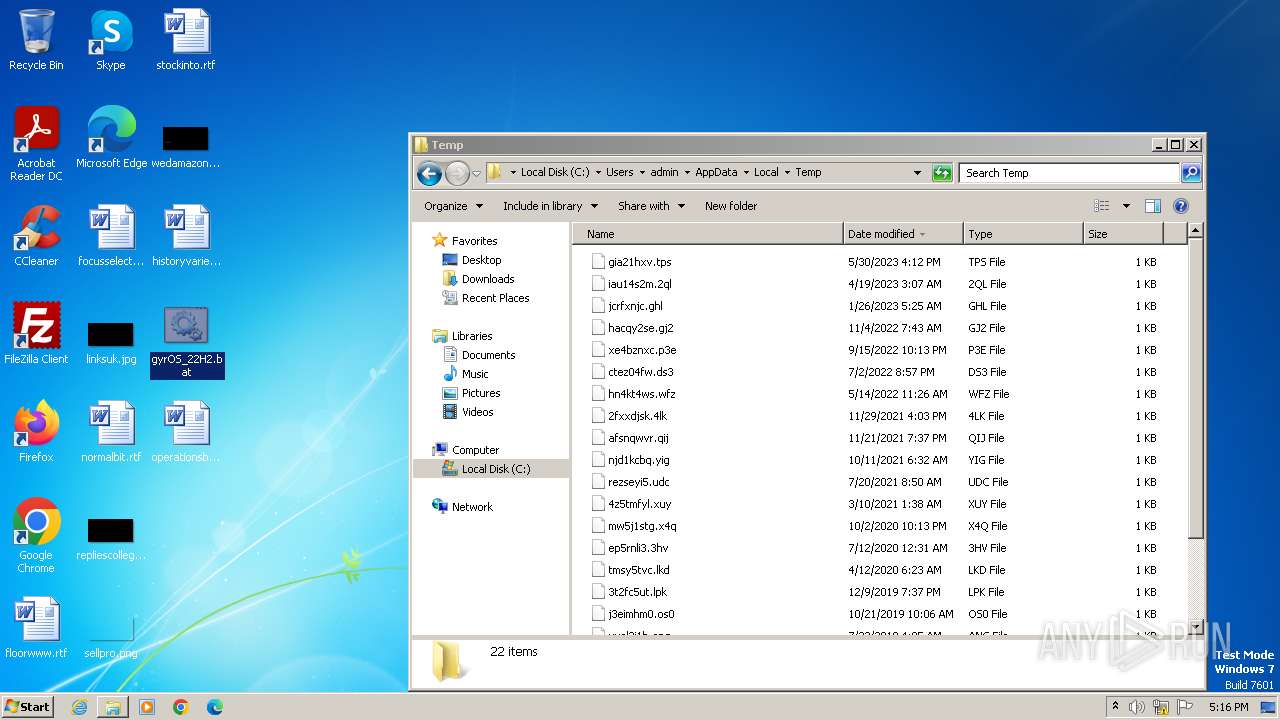This screenshot has width=1280, height=720.
Task: Select normalbit.rtf on the desktop
Action: (111, 431)
